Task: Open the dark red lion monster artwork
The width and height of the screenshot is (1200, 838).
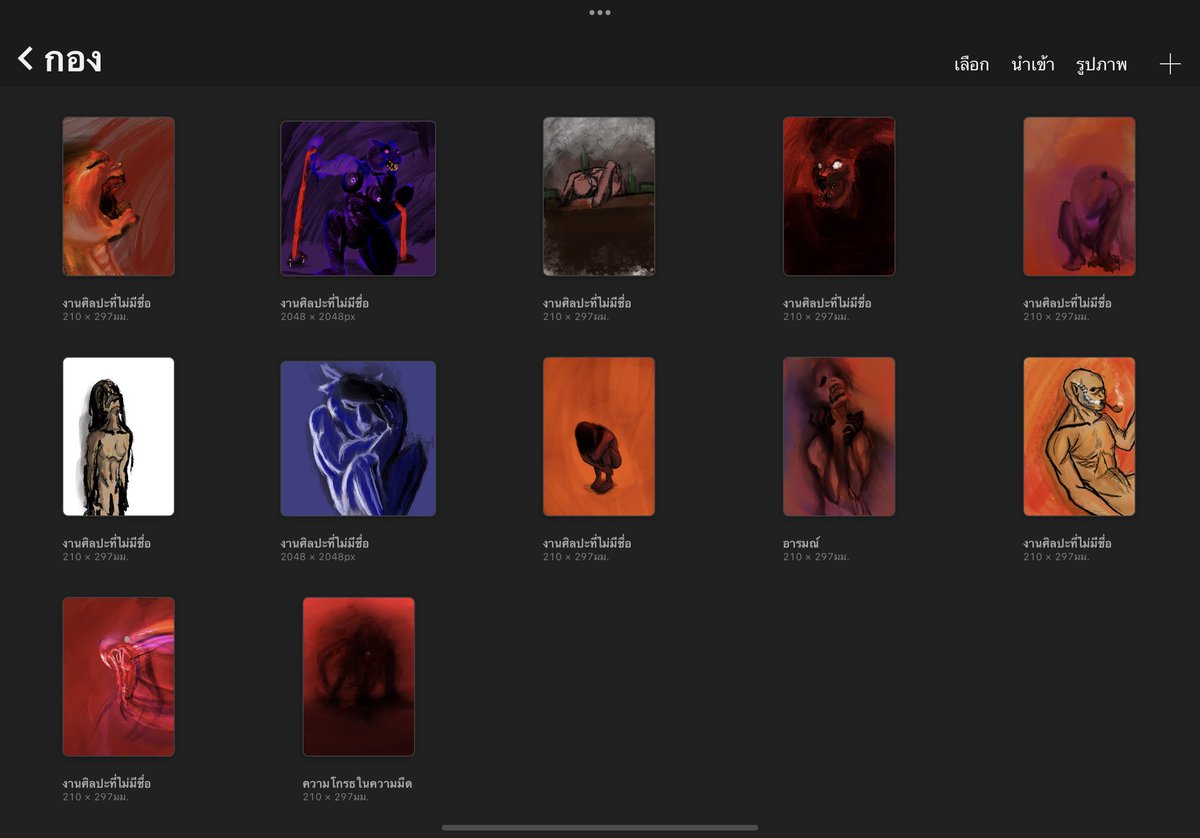Action: [x=839, y=196]
